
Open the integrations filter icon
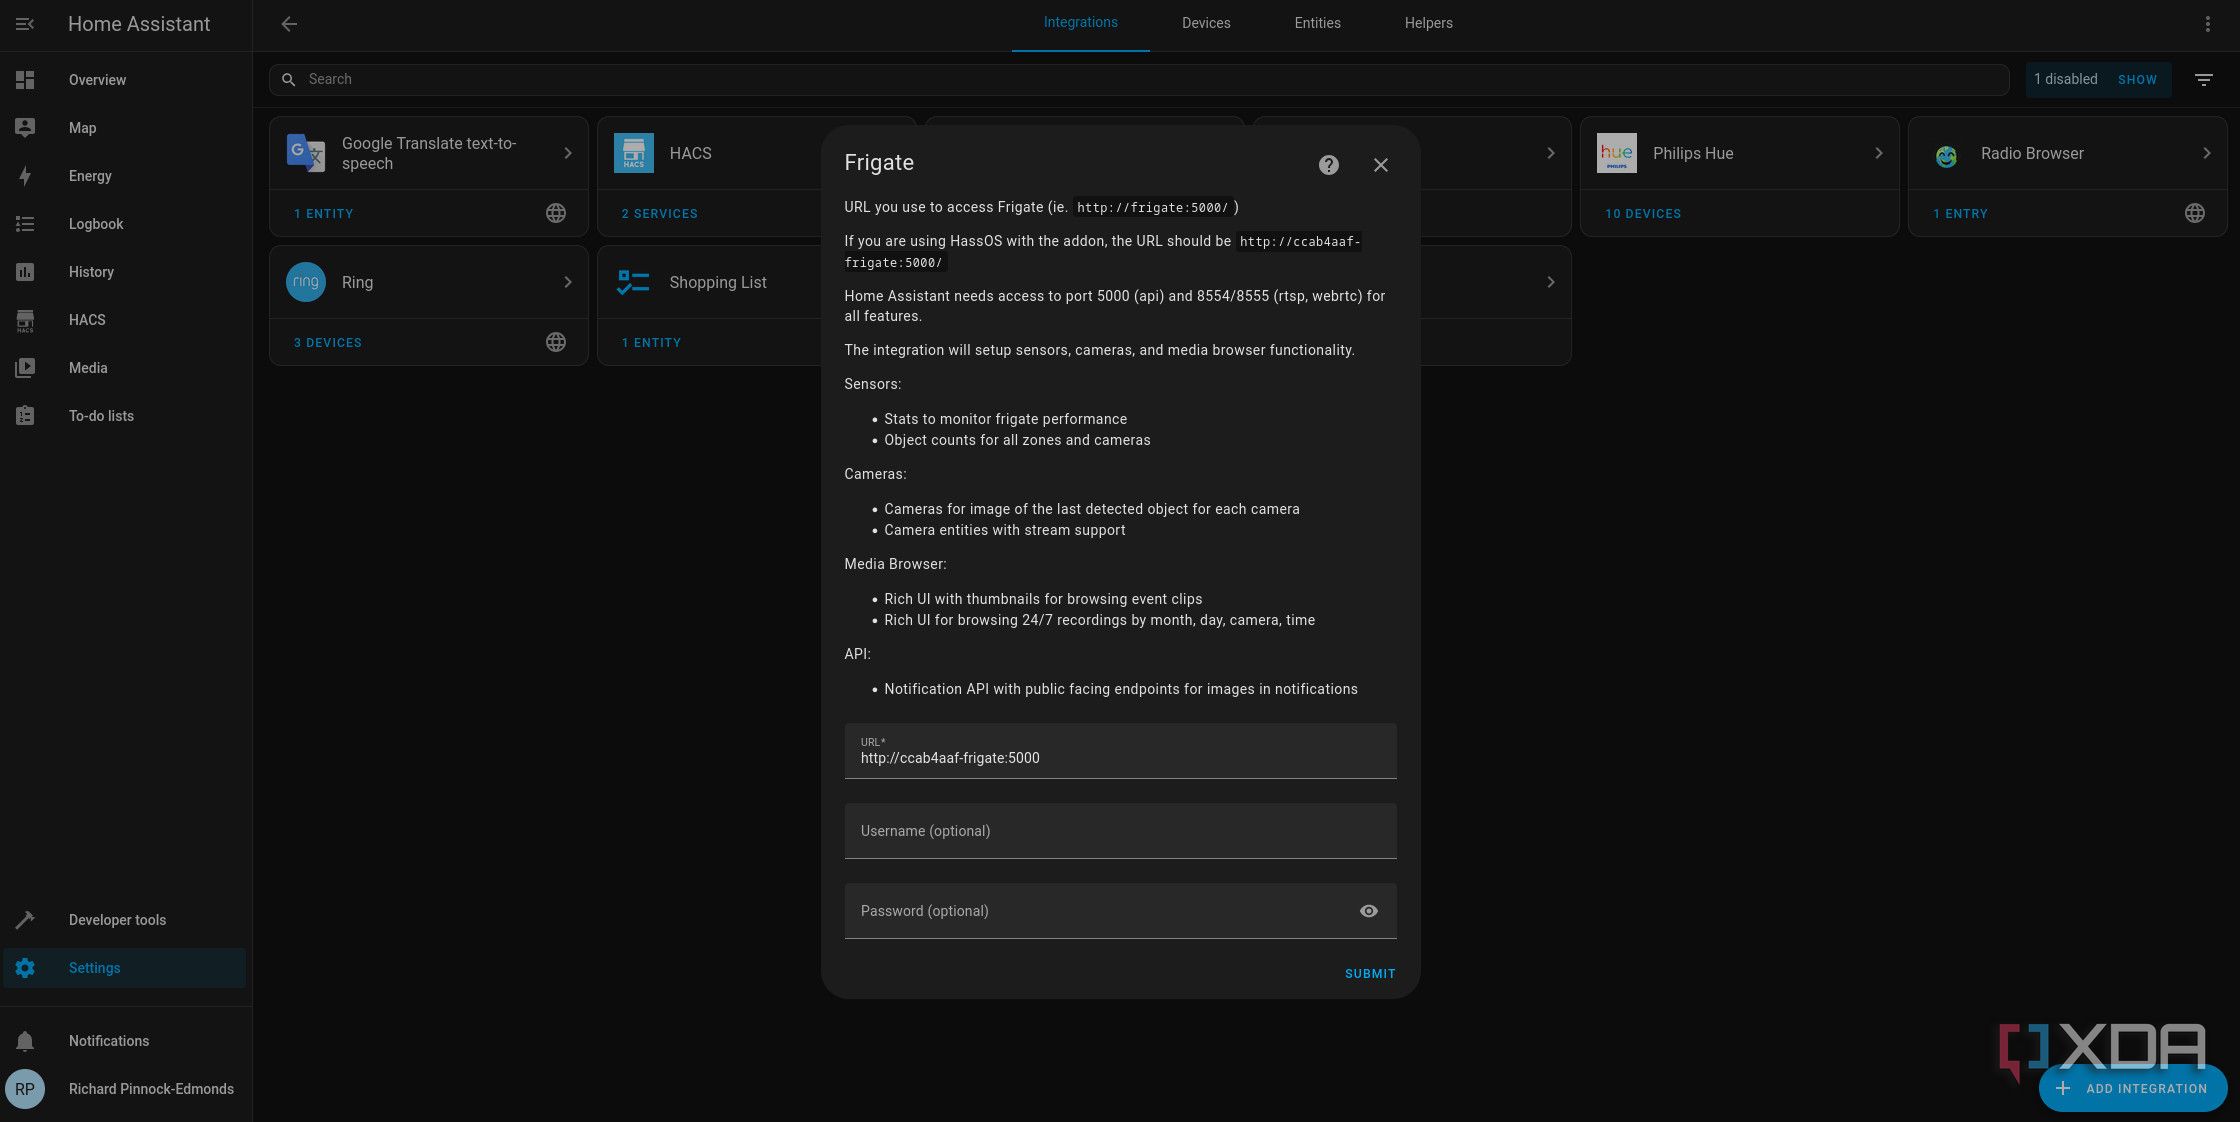(x=2203, y=80)
